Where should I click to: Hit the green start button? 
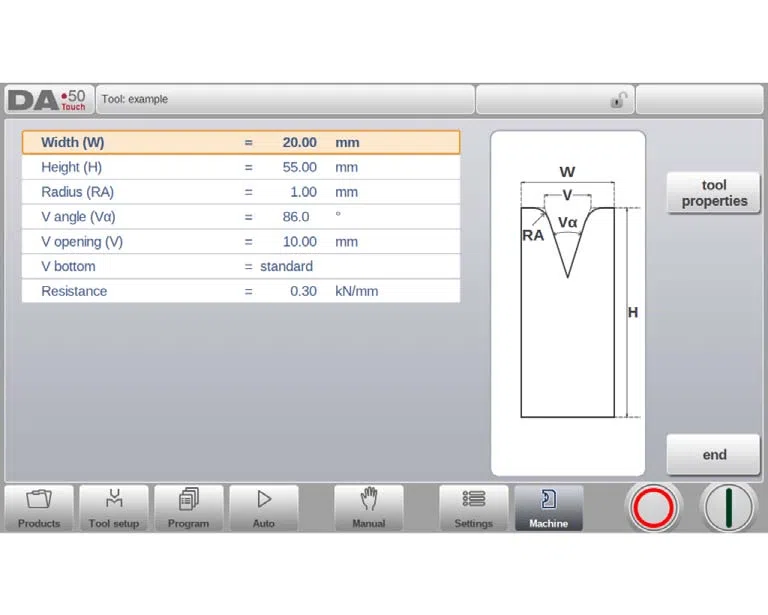click(x=728, y=508)
